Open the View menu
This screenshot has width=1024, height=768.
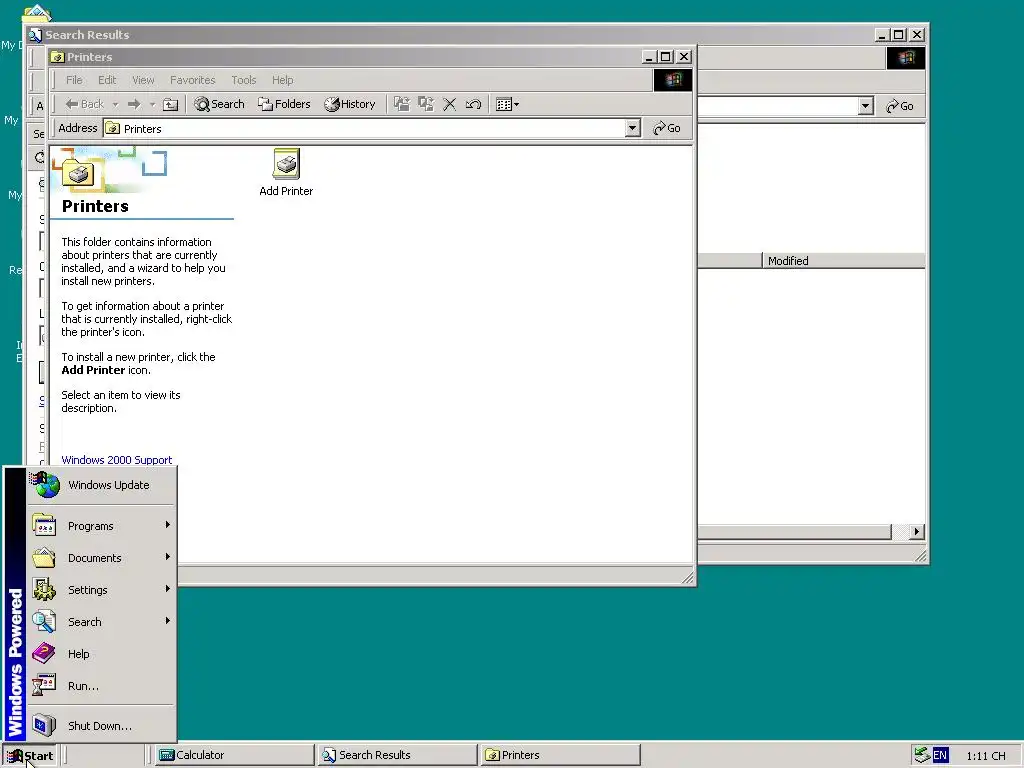(143, 80)
